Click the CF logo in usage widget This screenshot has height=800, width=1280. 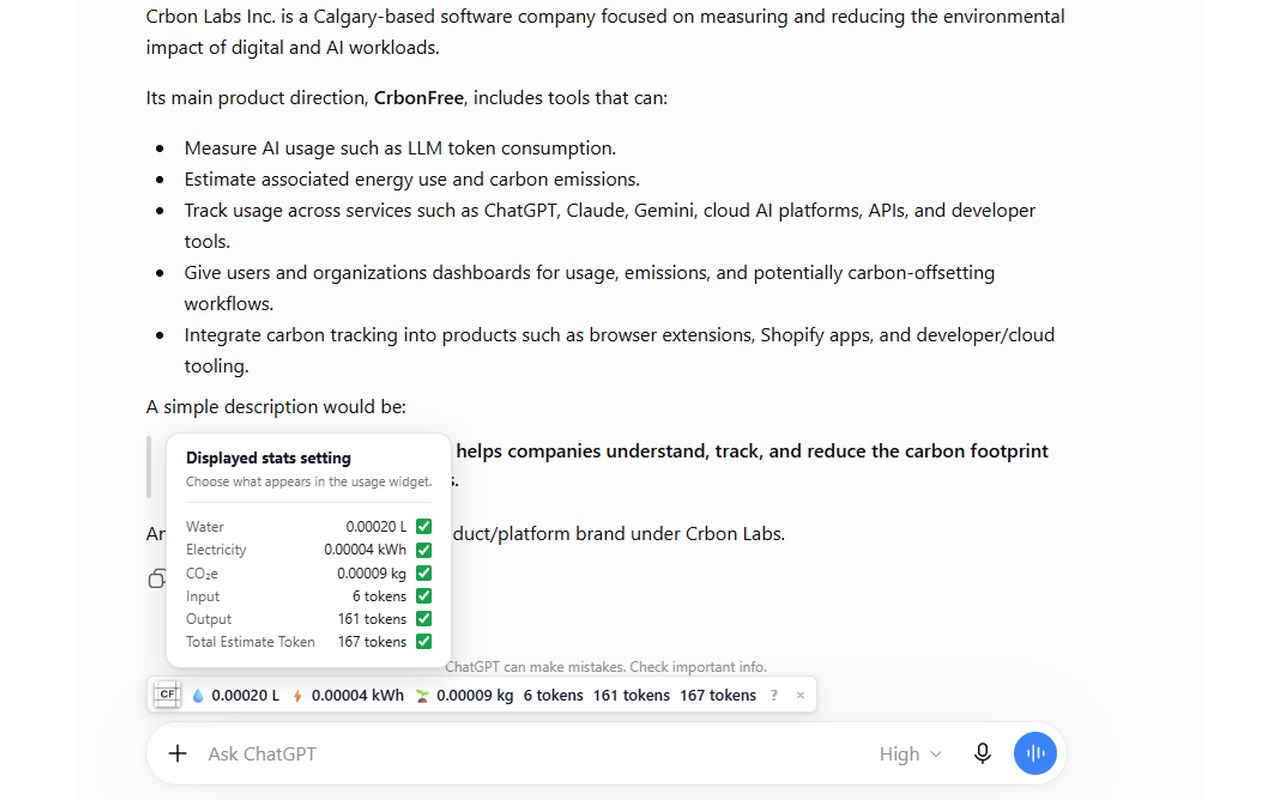point(167,695)
